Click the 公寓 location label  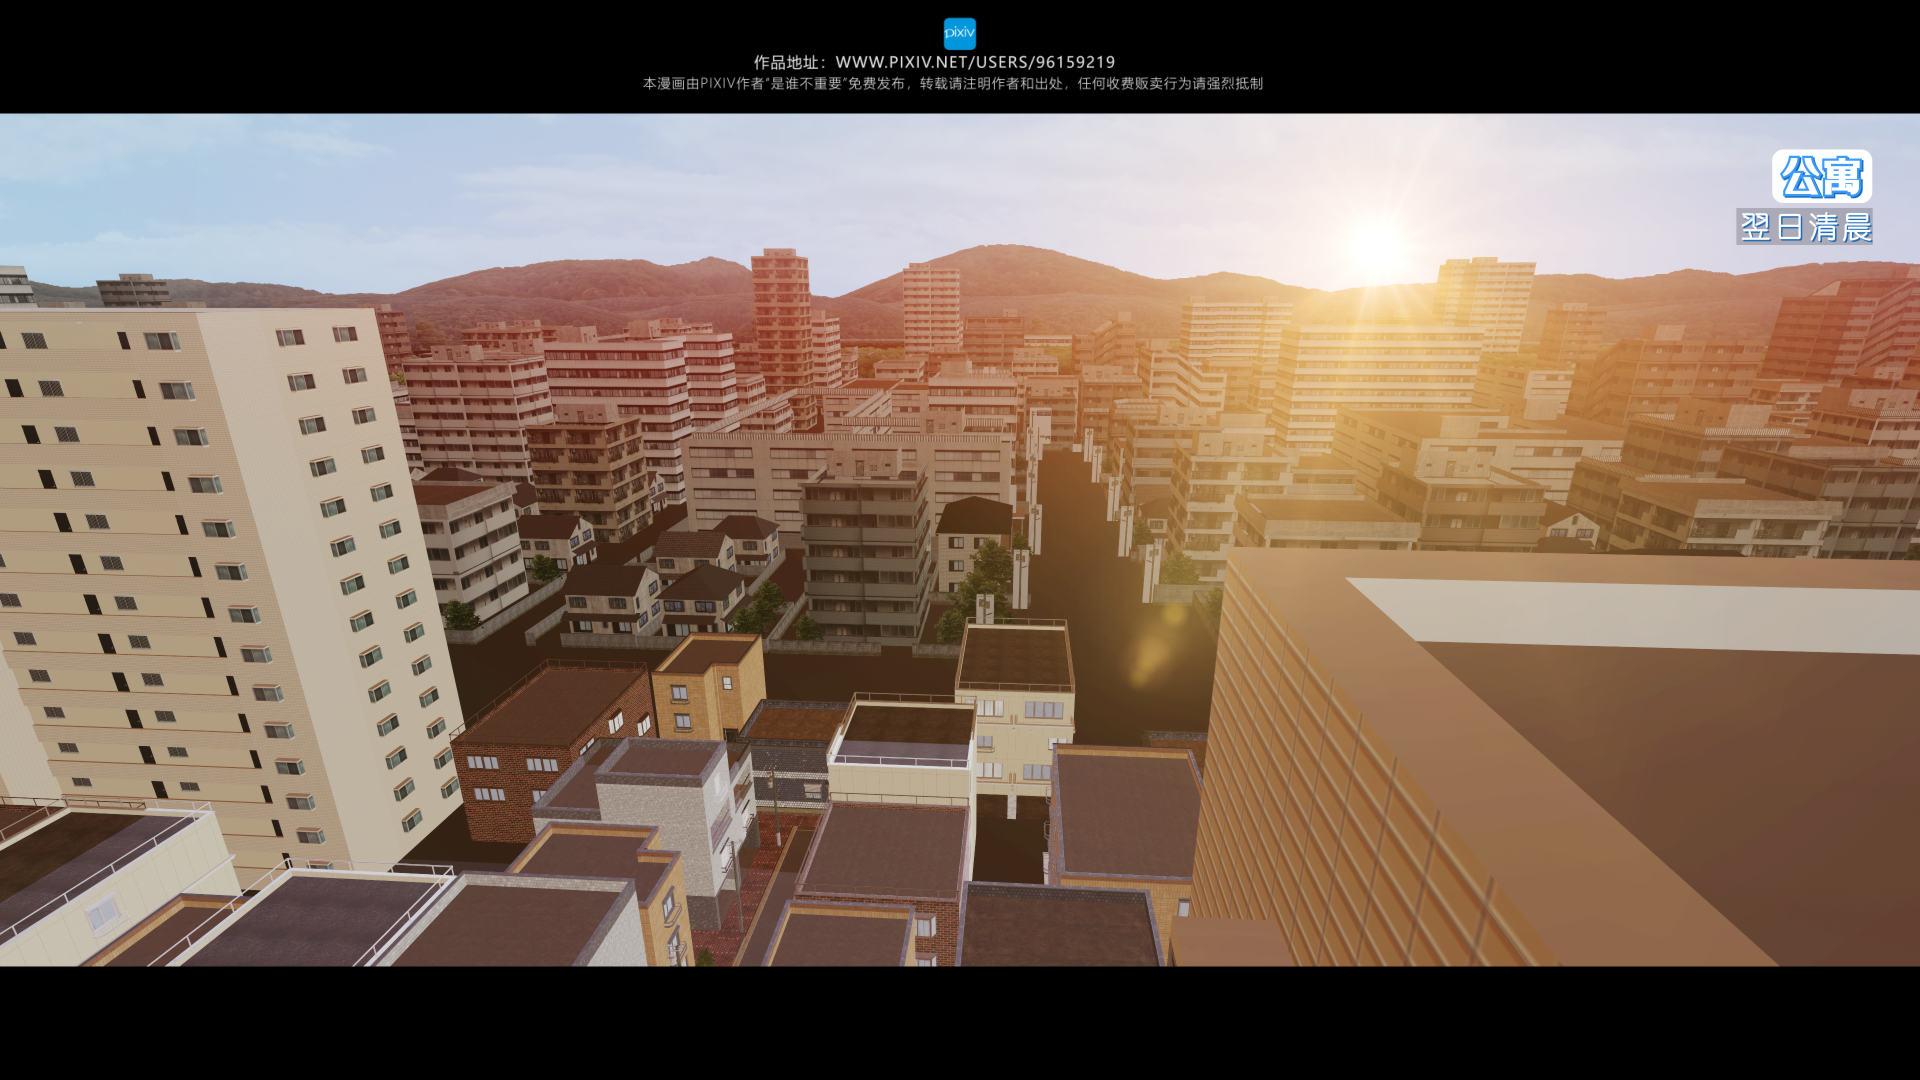(x=1822, y=178)
